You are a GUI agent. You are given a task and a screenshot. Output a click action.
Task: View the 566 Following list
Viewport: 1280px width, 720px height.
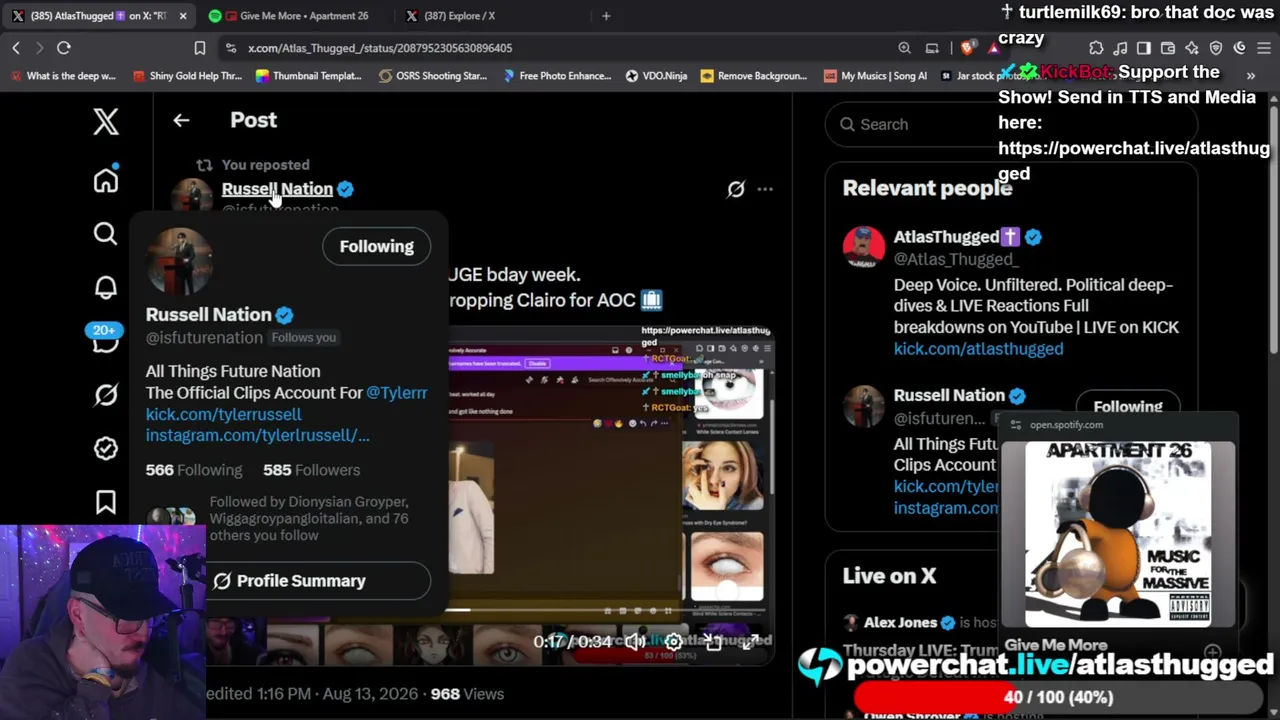[x=194, y=470]
